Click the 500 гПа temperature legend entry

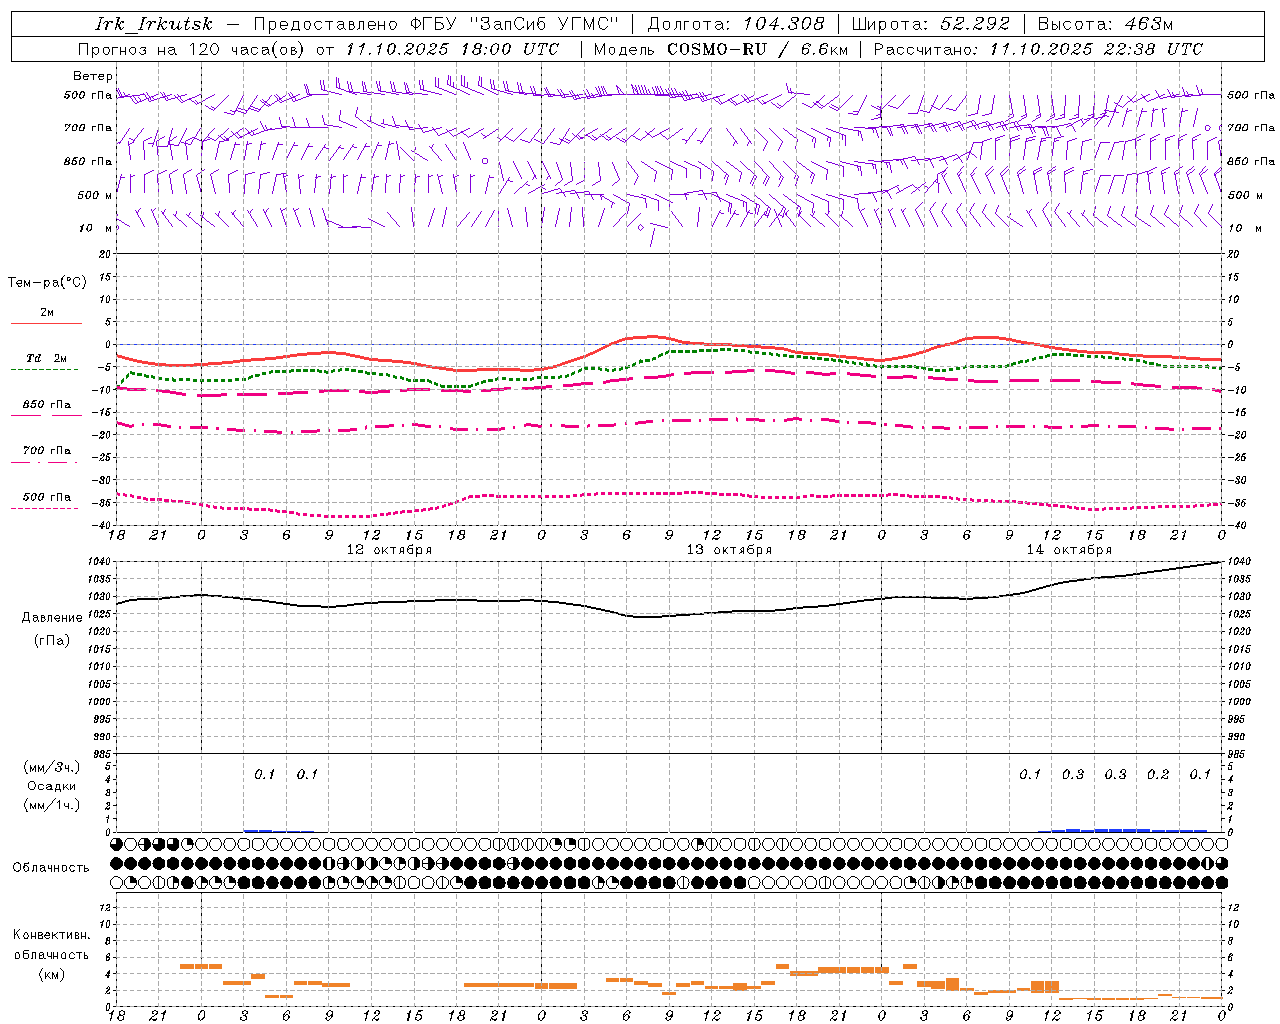pyautogui.click(x=46, y=497)
